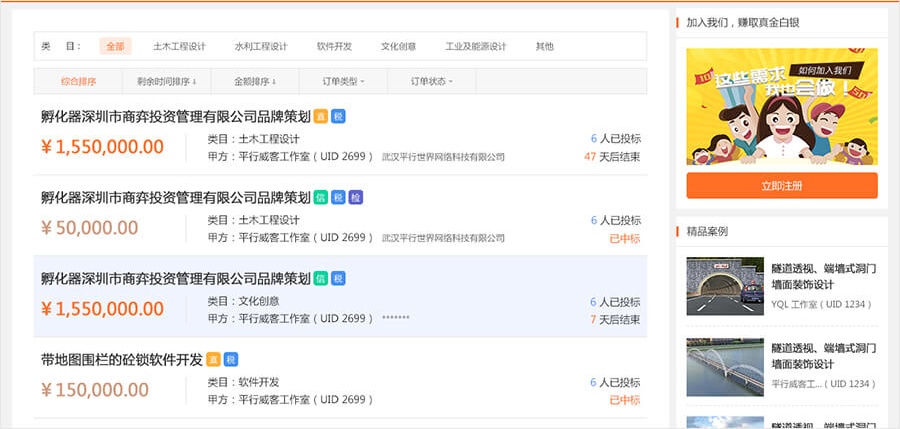900x429 pixels.
Task: Click the blue 税 badge on first listing
Action: click(338, 117)
